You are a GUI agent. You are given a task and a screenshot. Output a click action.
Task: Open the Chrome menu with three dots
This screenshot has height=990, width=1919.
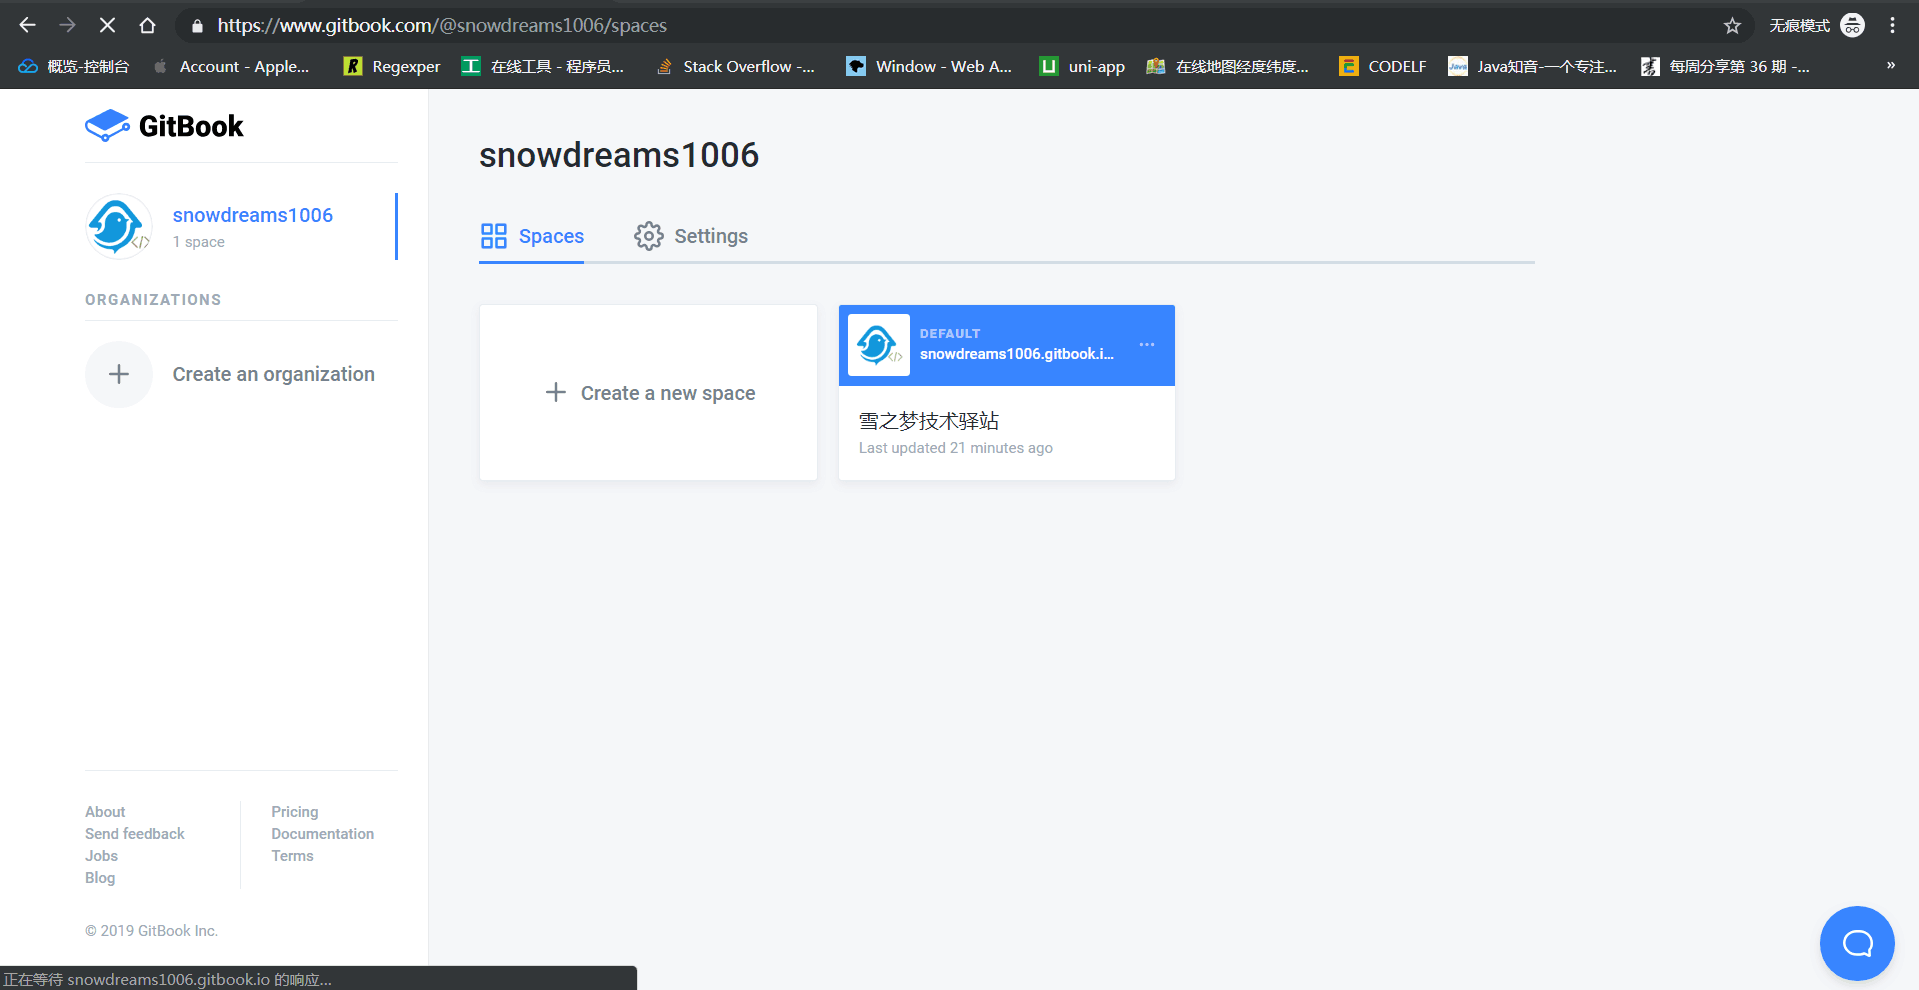coord(1892,25)
